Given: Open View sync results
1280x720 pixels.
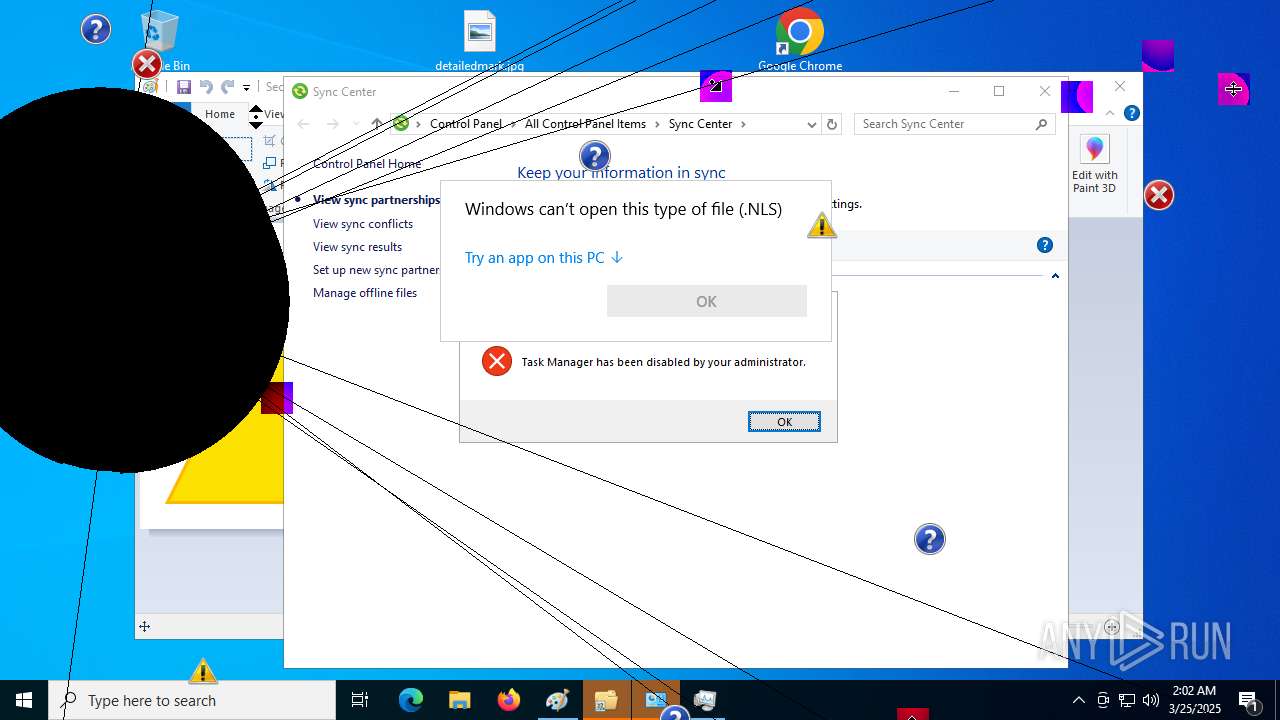Looking at the screenshot, I should tap(357, 247).
